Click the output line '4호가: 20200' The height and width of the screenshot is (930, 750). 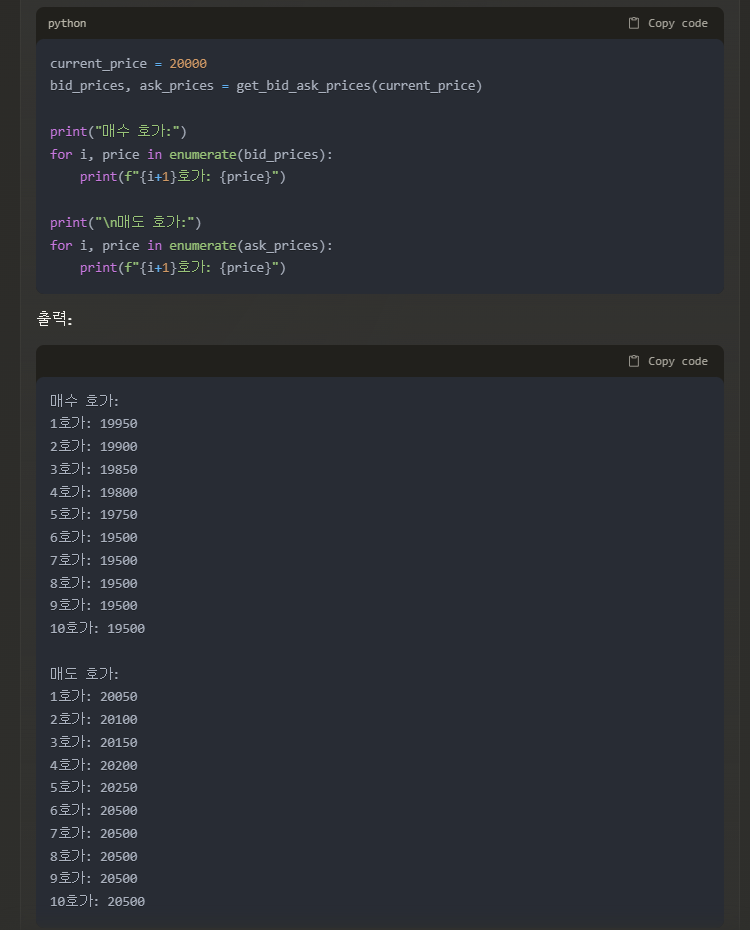(x=94, y=765)
